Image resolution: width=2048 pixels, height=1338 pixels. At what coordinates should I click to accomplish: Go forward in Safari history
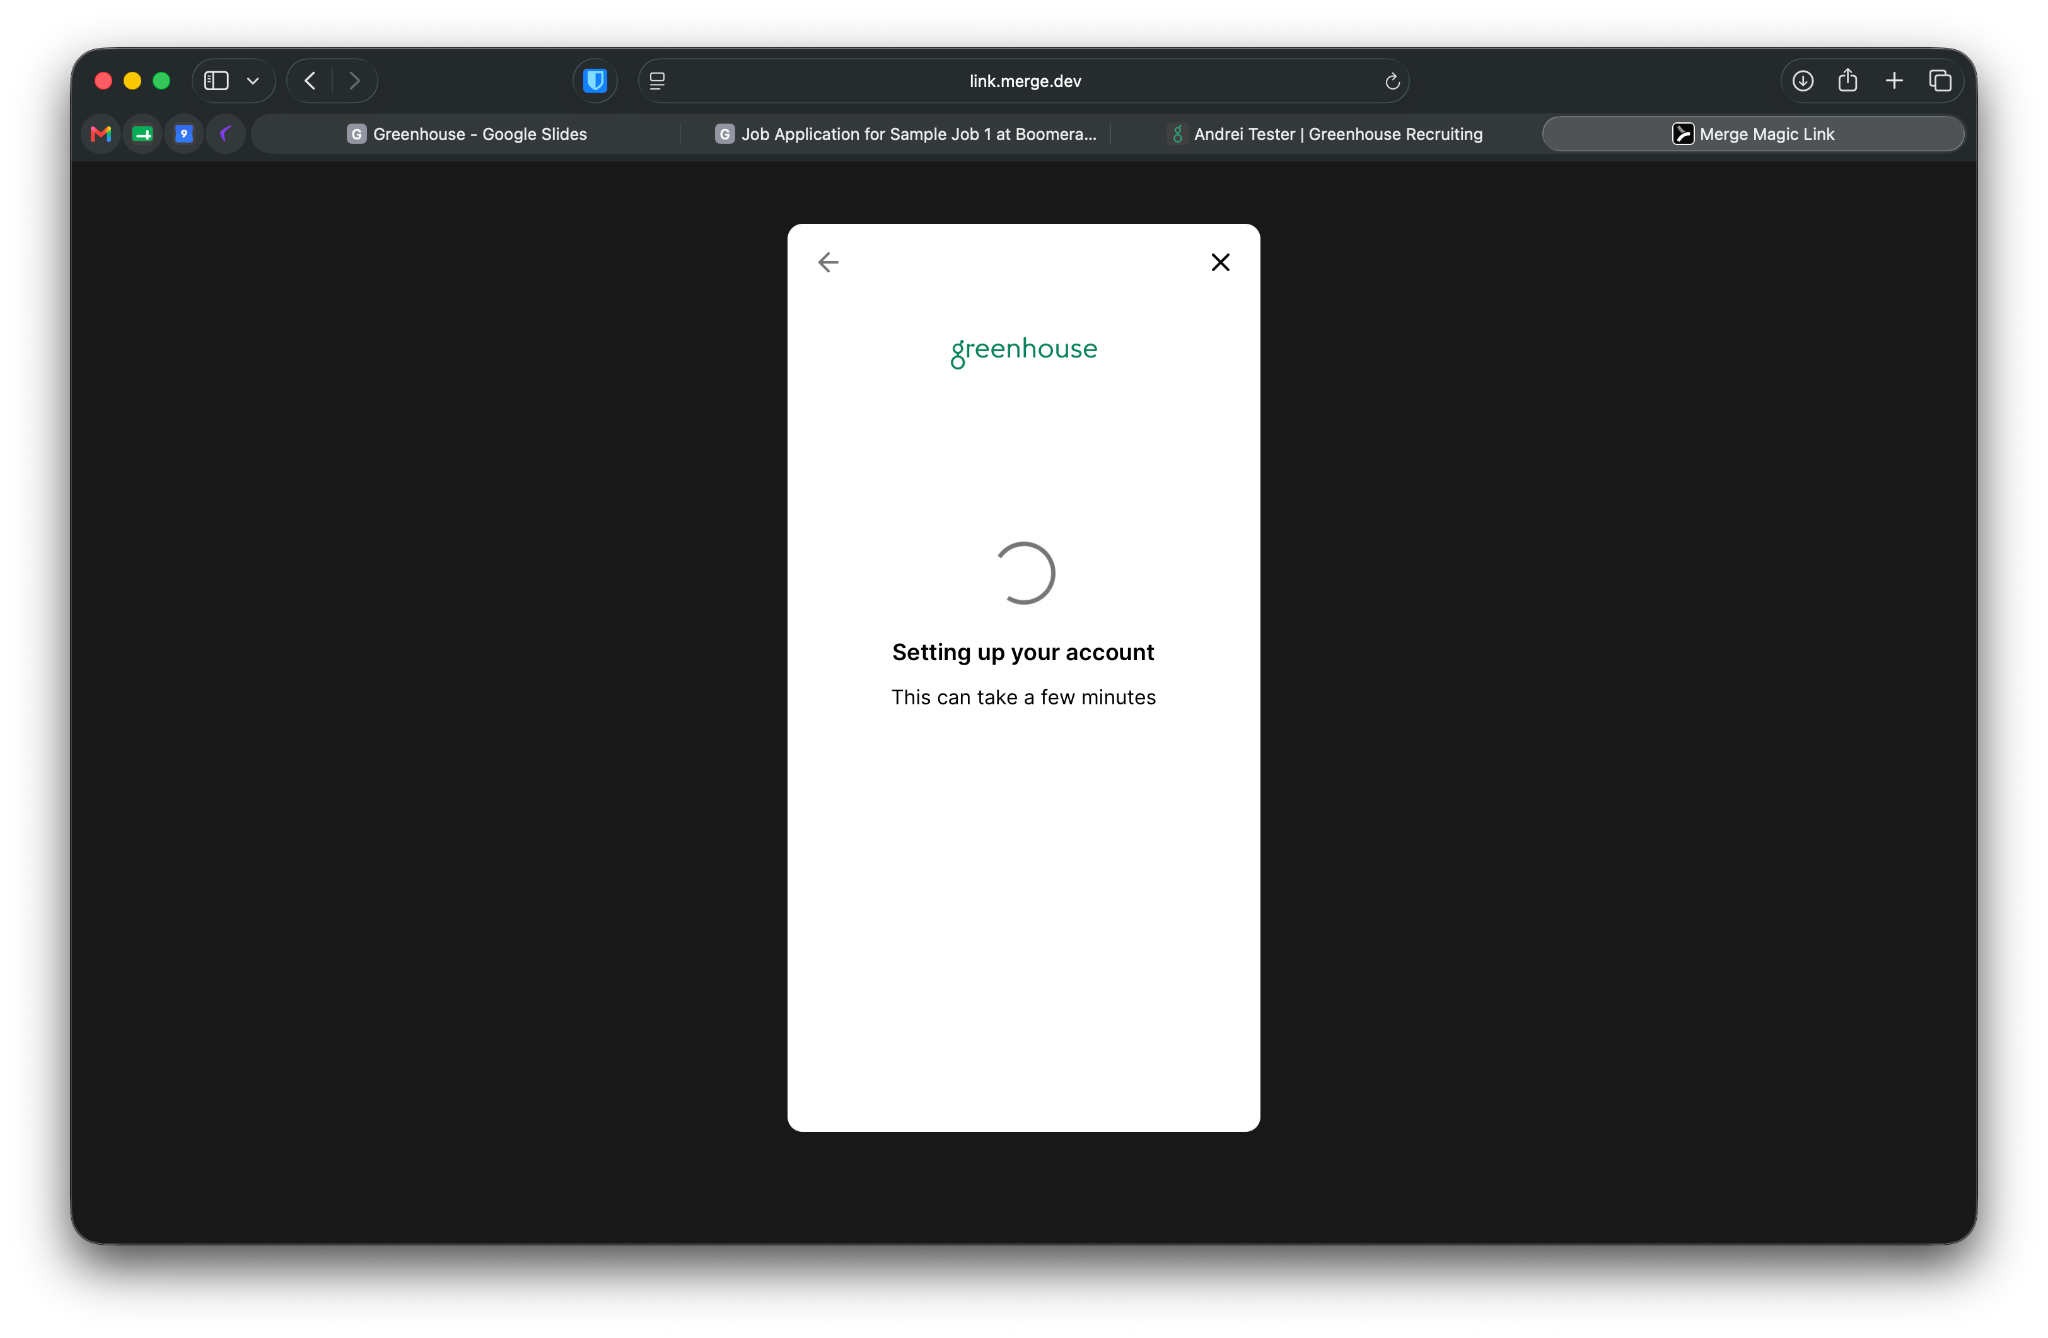coord(354,81)
